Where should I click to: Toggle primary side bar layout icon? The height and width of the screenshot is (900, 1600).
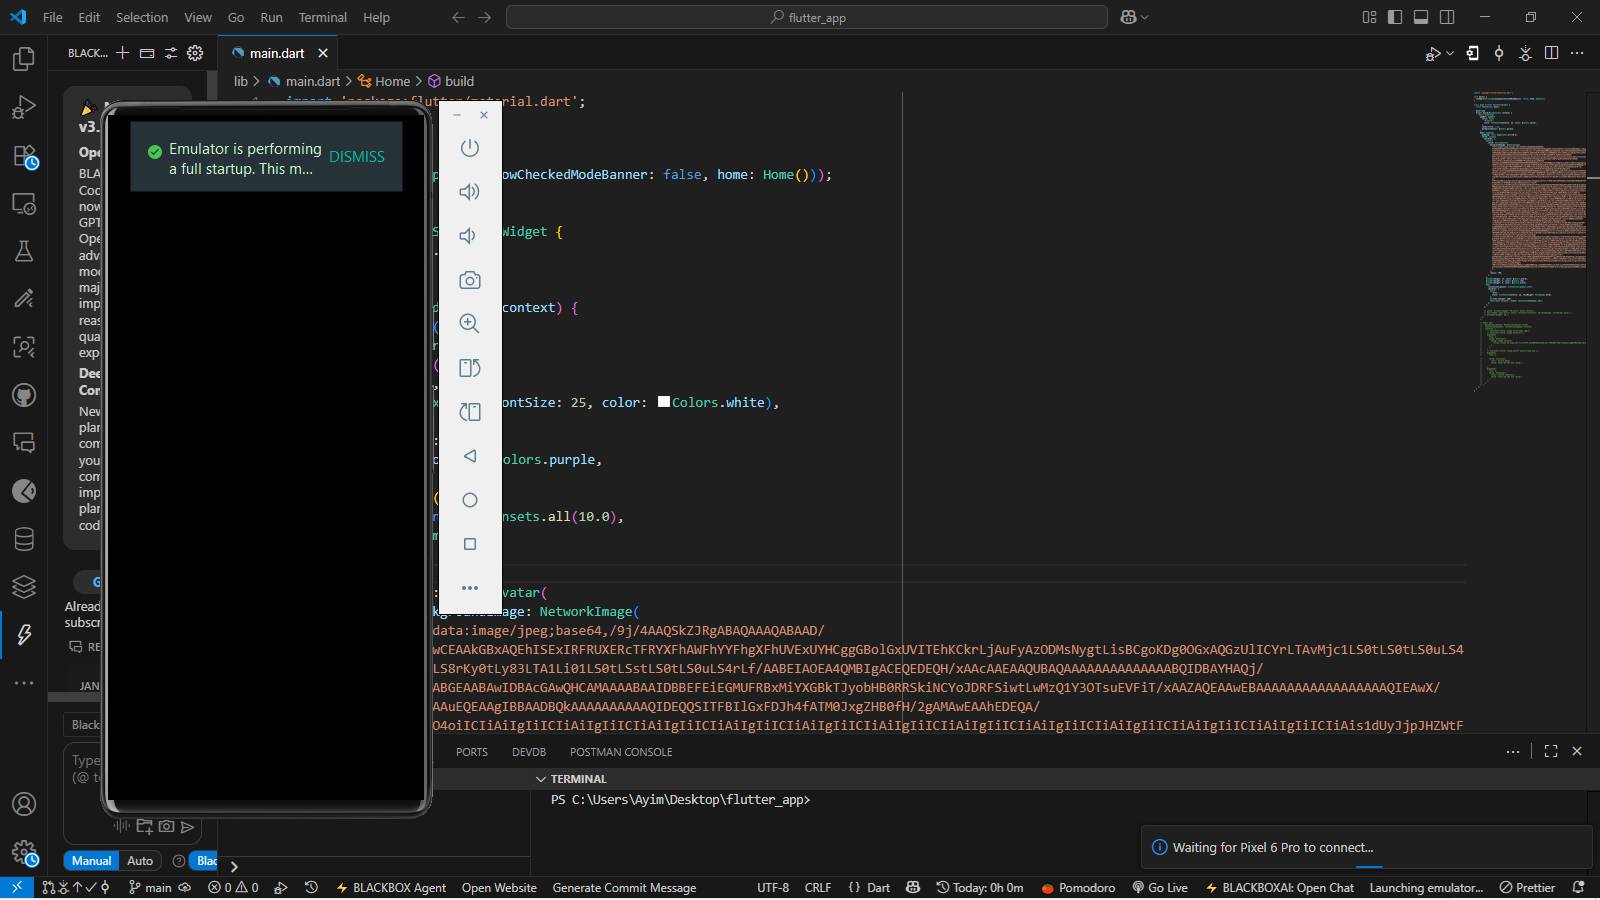tap(1395, 17)
